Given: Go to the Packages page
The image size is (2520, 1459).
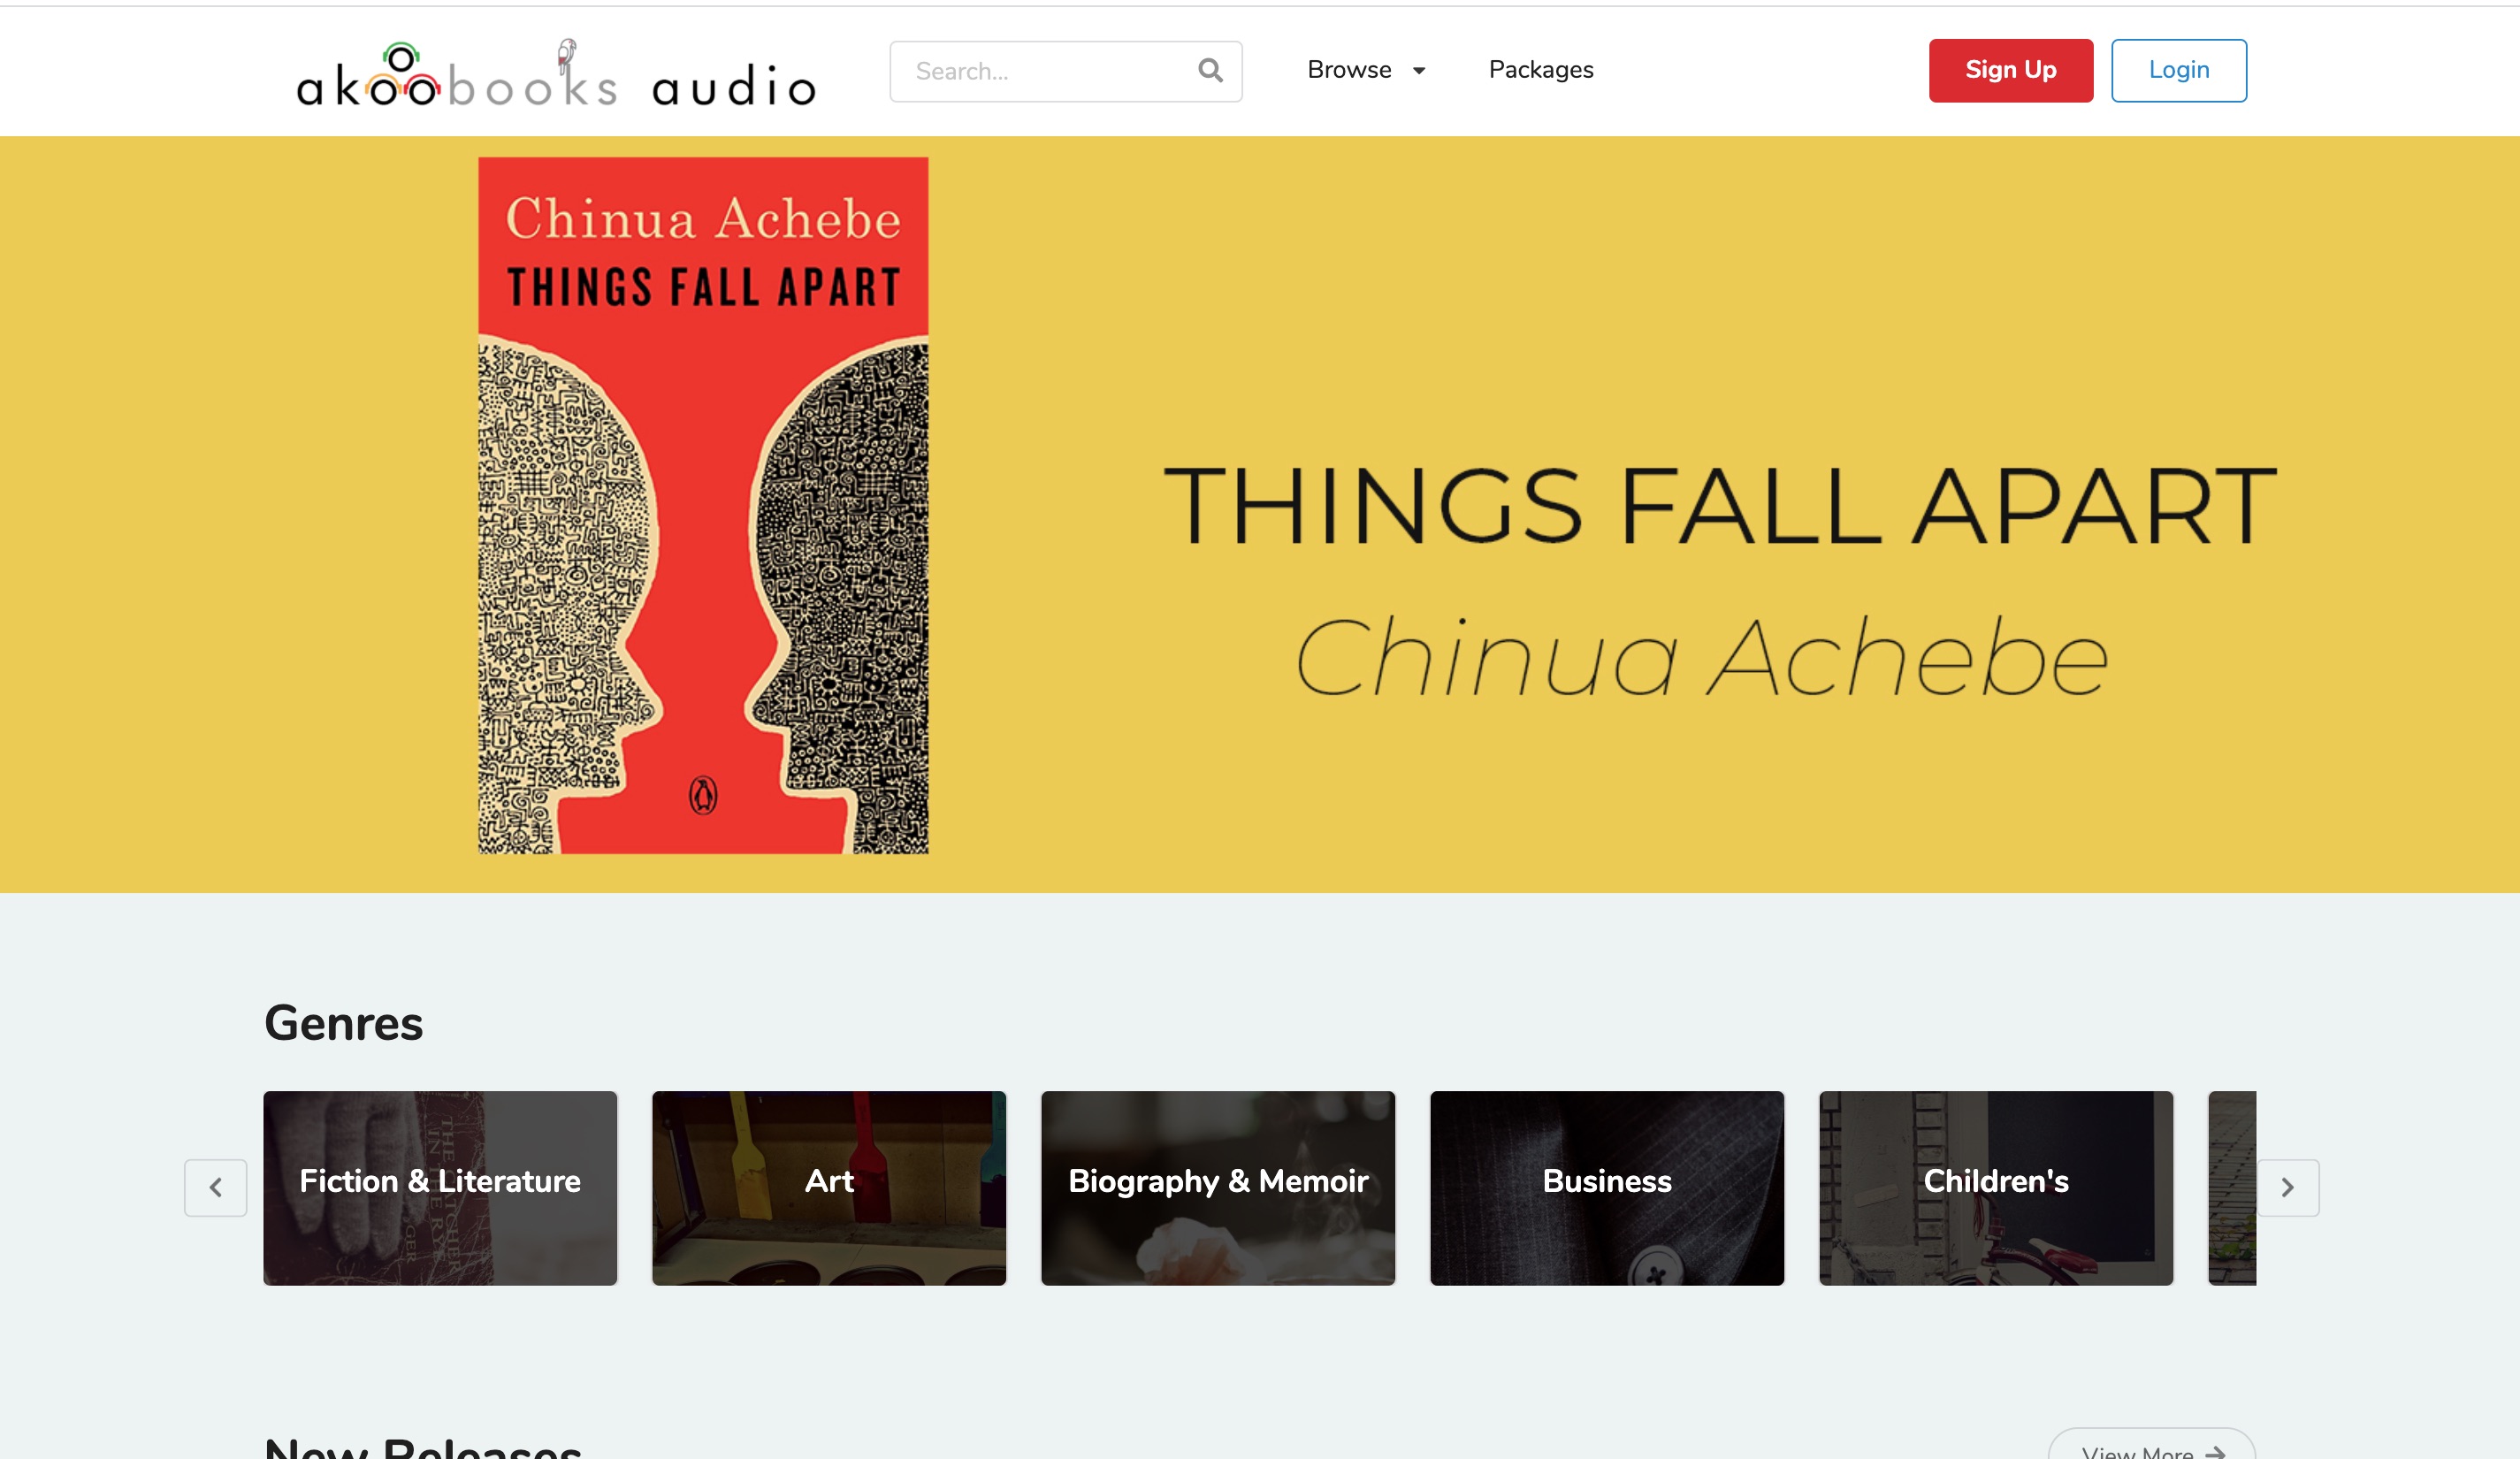Looking at the screenshot, I should [1540, 70].
